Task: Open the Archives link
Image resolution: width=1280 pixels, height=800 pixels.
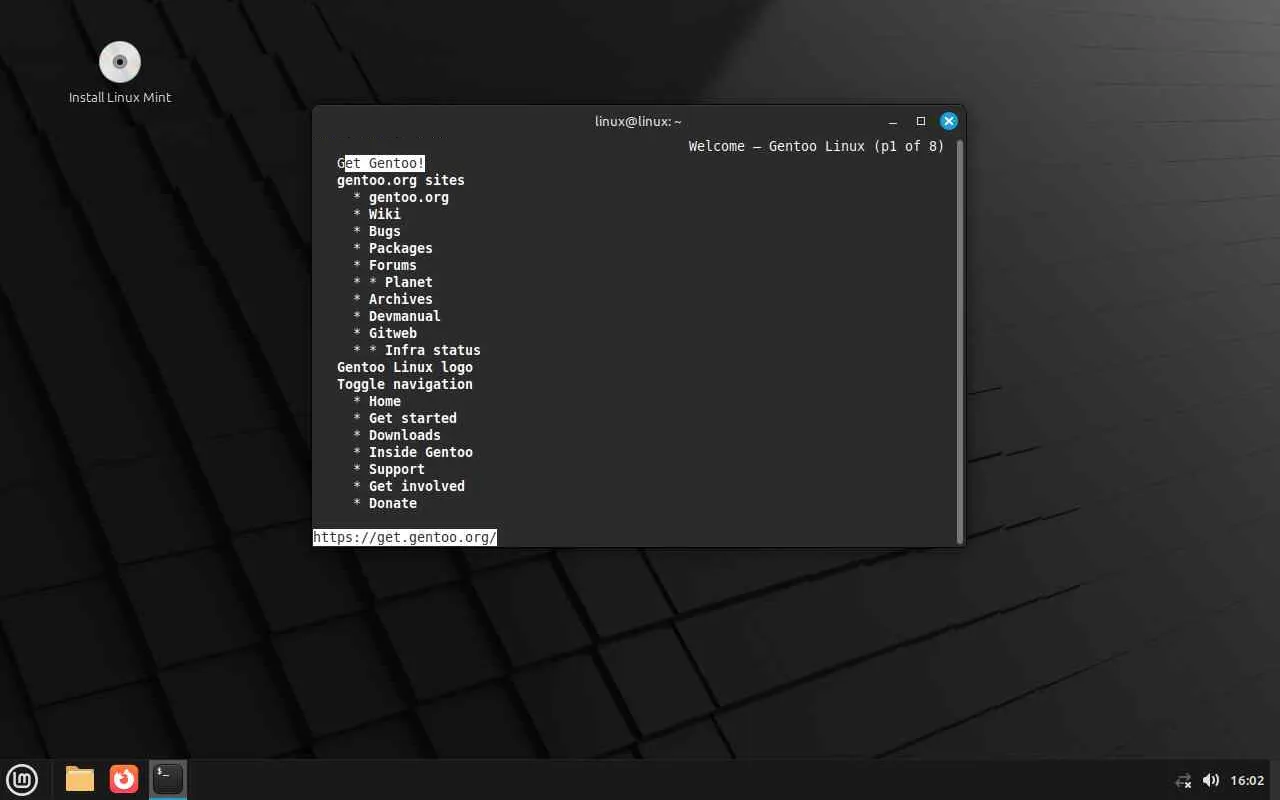Action: coord(401,299)
